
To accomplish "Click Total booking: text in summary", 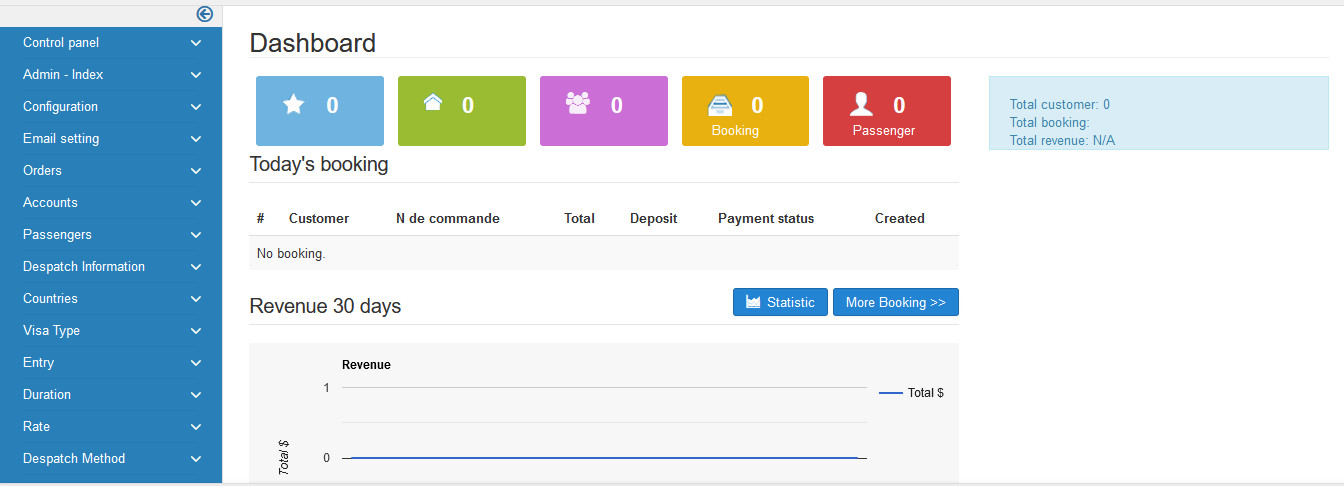I will (x=1050, y=123).
